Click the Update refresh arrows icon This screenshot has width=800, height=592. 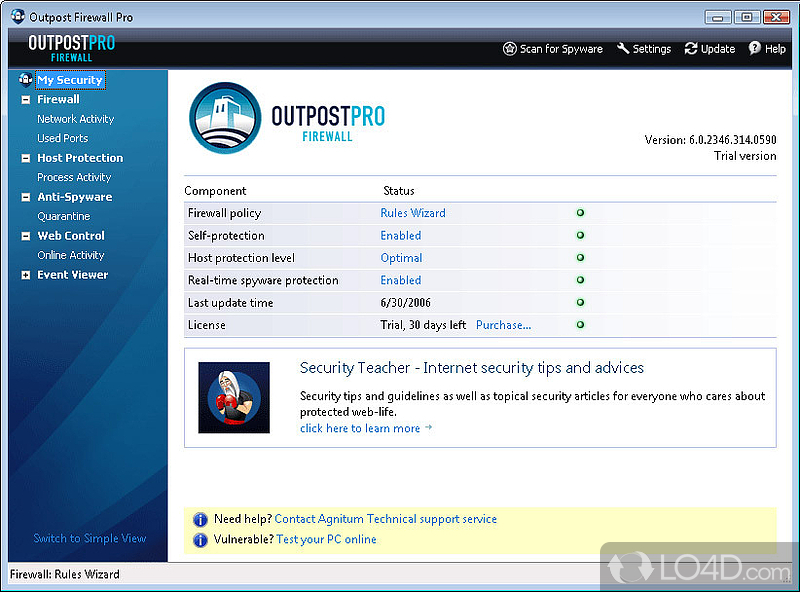pyautogui.click(x=691, y=48)
